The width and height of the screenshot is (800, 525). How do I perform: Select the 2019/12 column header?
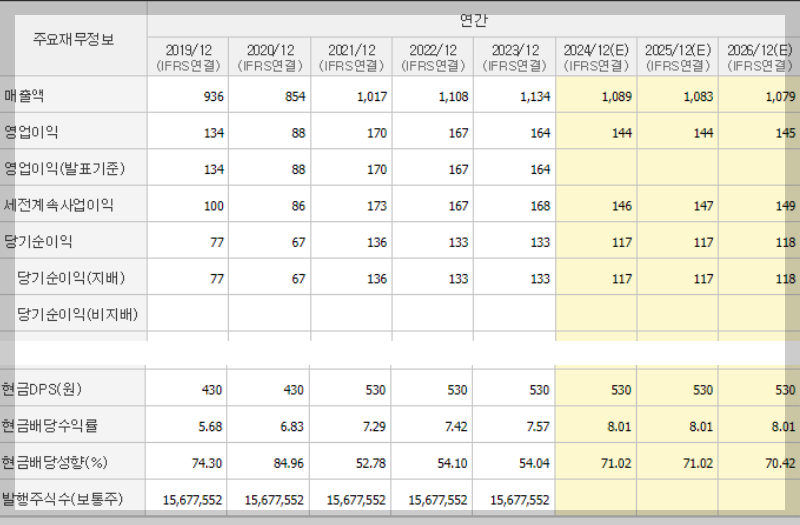point(188,57)
